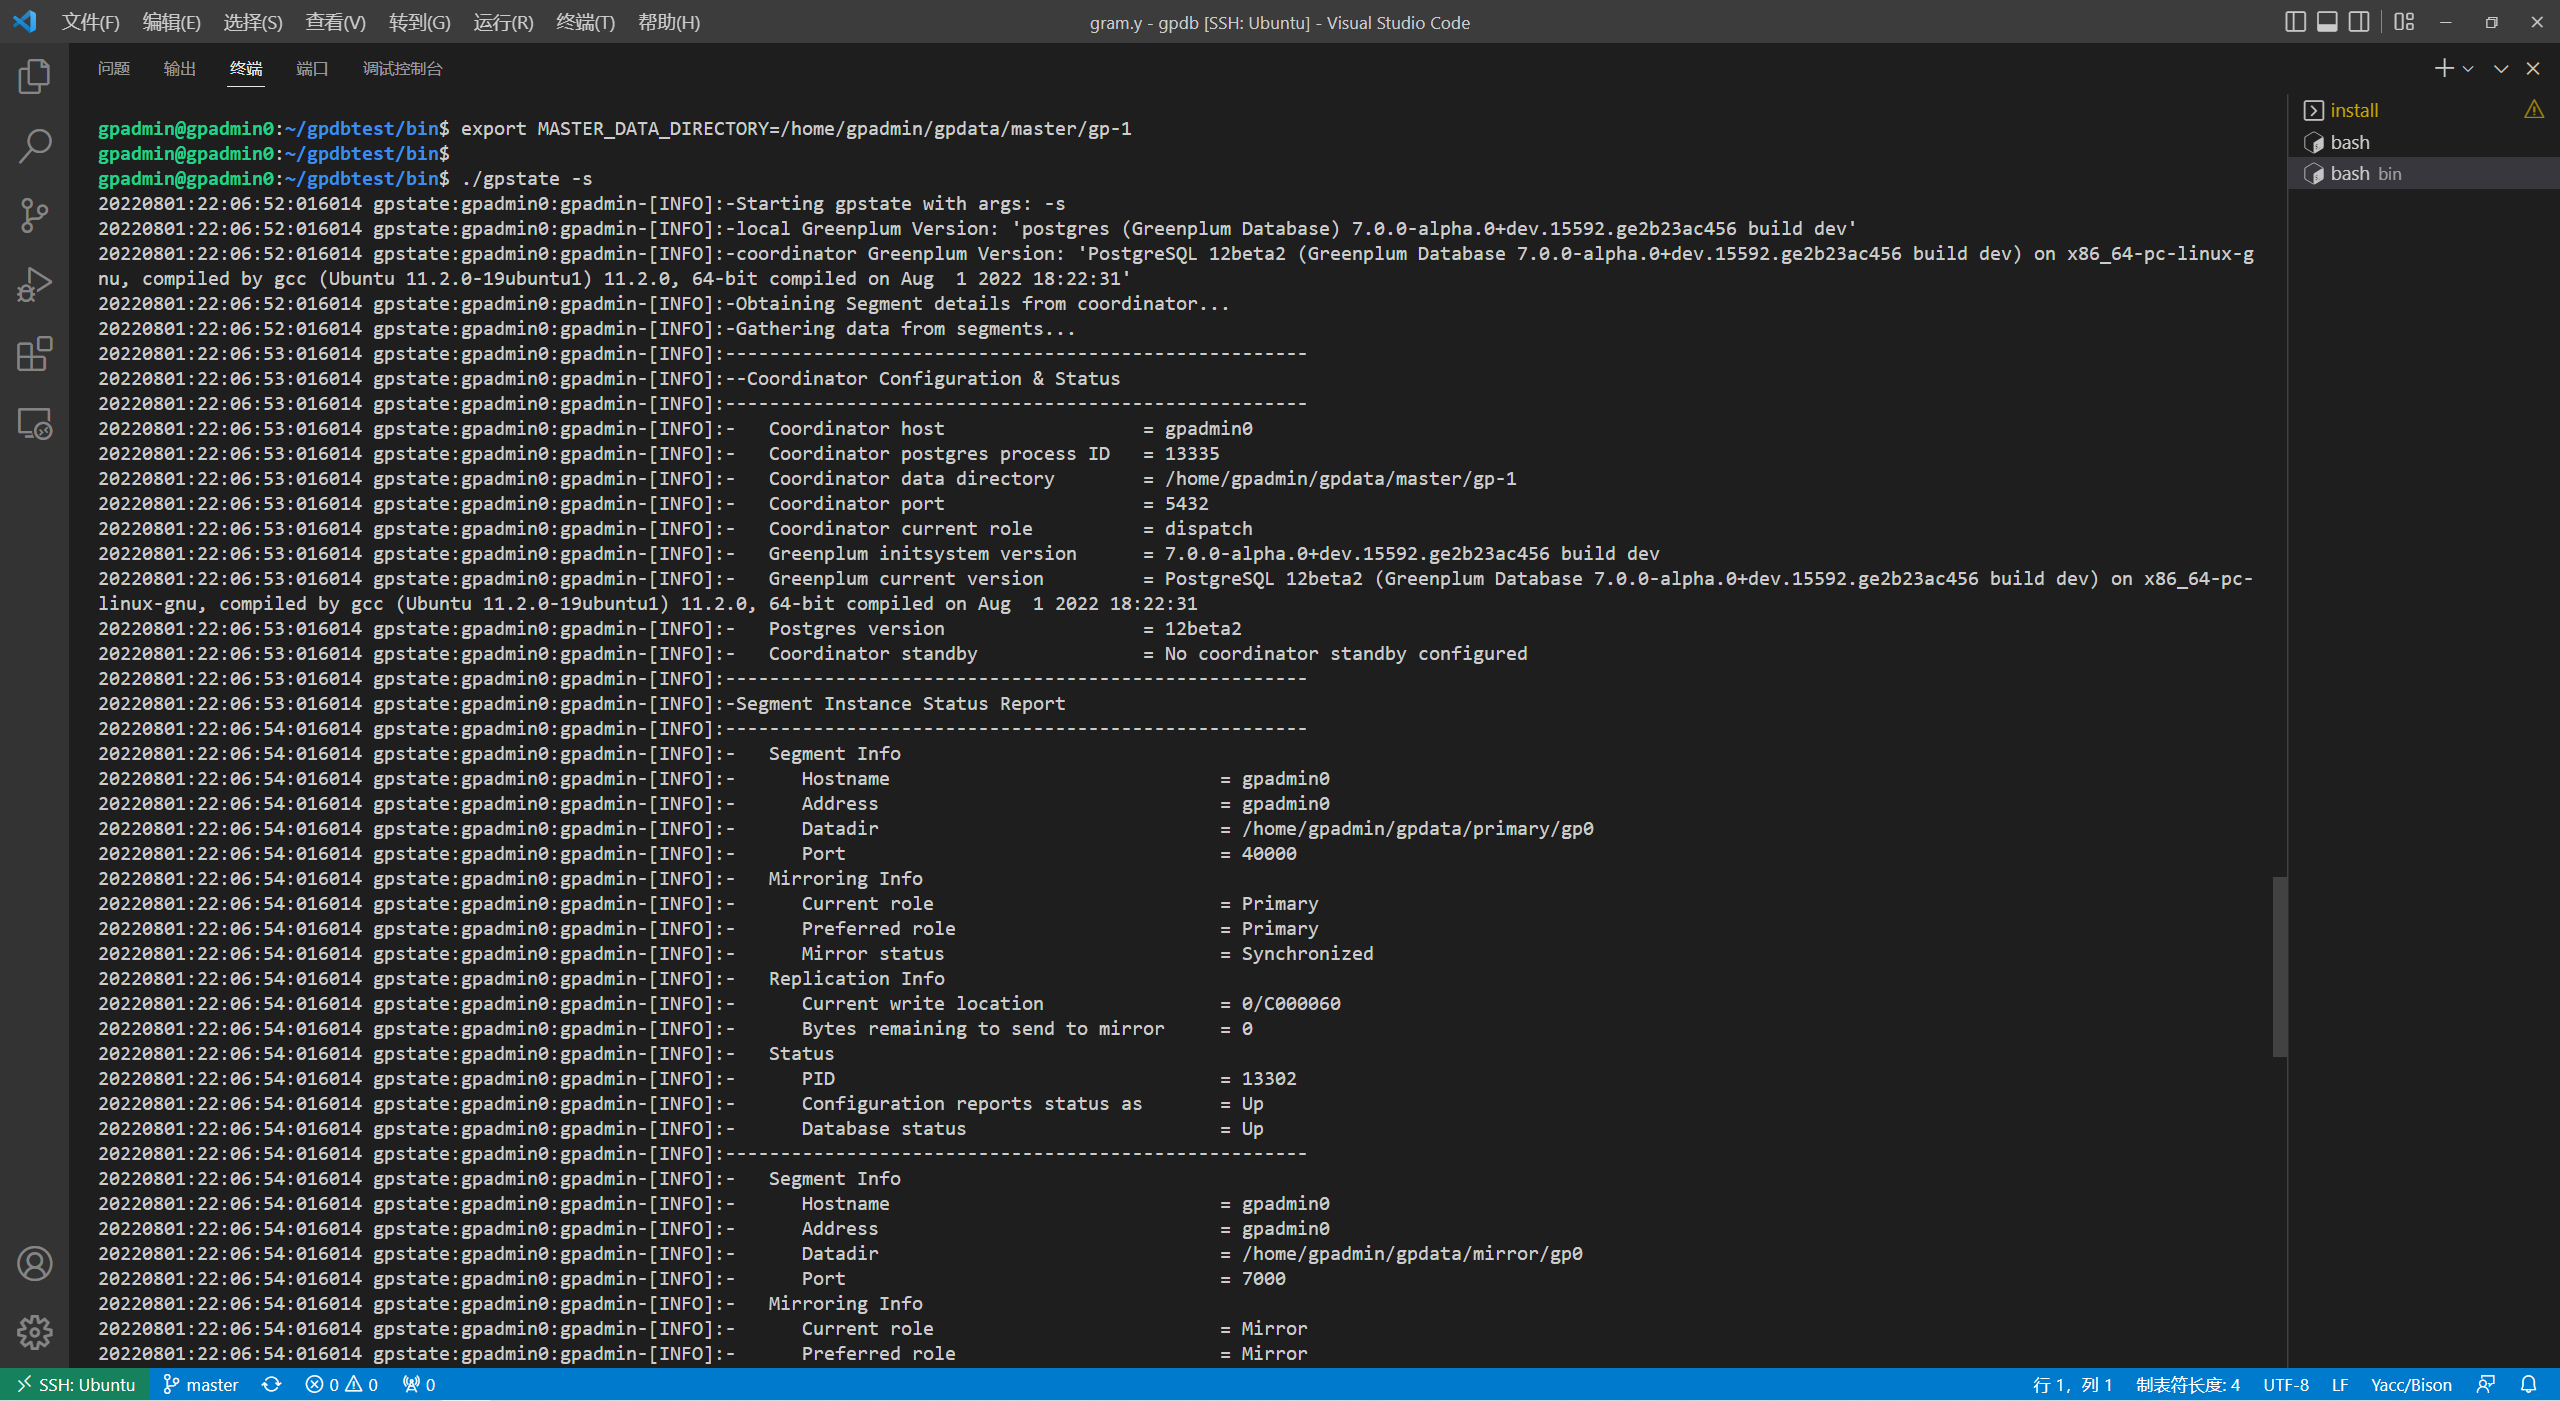Image resolution: width=2560 pixels, height=1401 pixels.
Task: Create a new terminal with plus icon
Action: click(2443, 68)
